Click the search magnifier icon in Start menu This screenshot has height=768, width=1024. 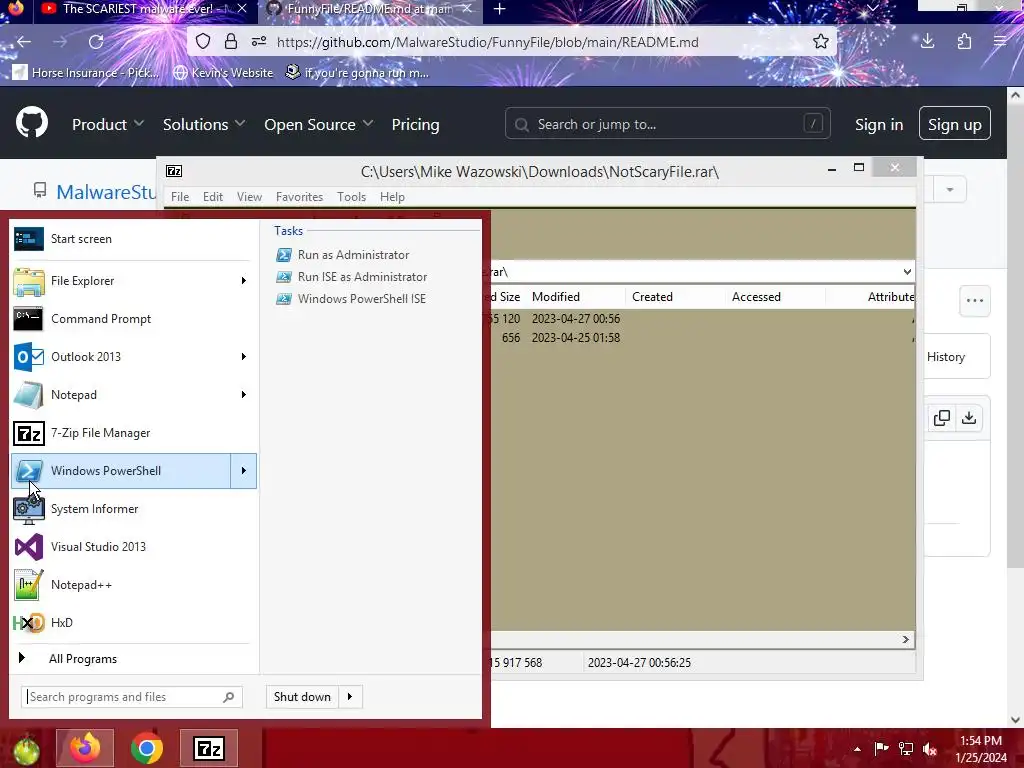(229, 697)
